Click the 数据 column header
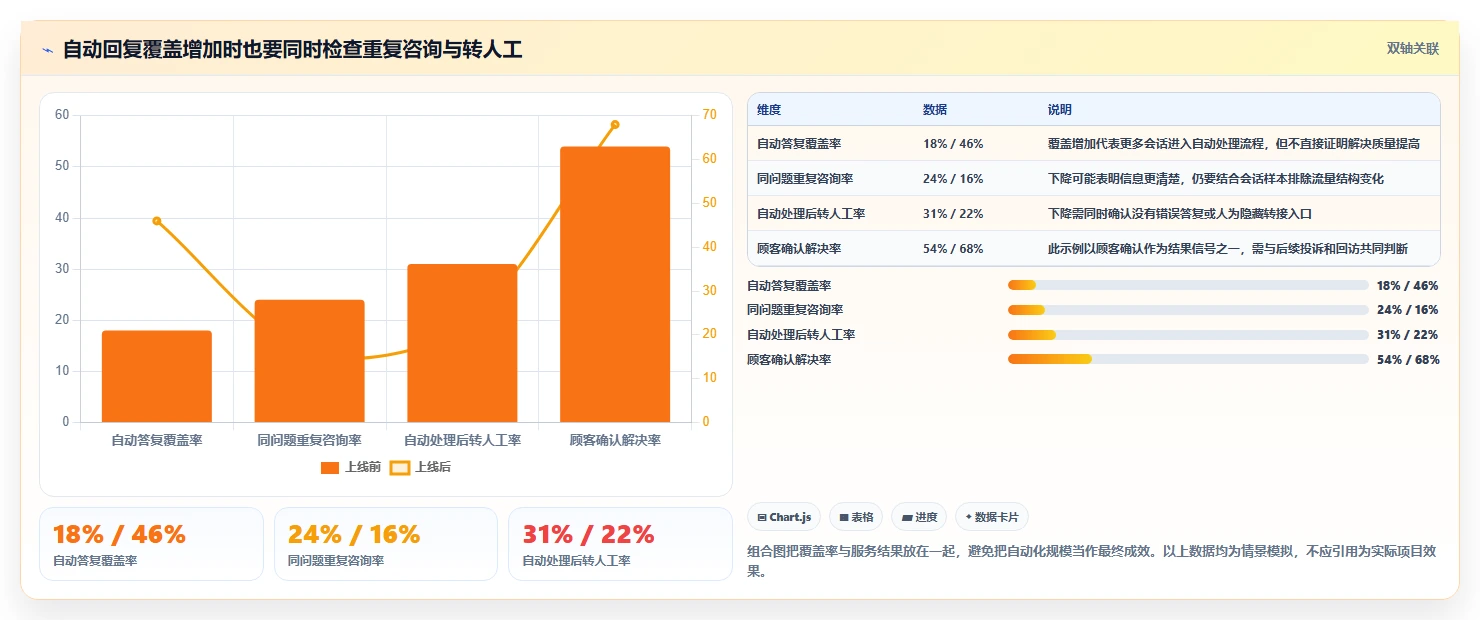This screenshot has height=620, width=1480. (935, 110)
